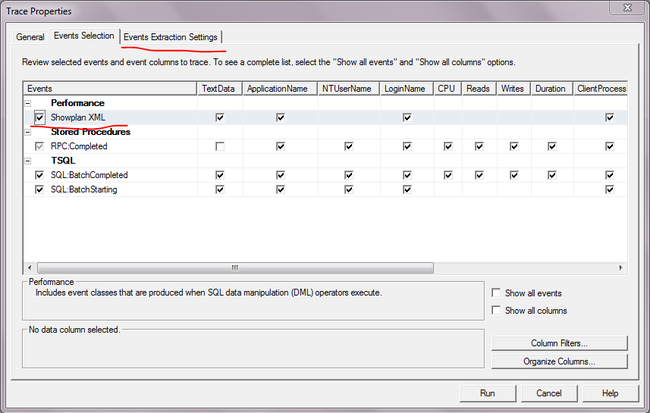Collapse the TSQL event category
This screenshot has height=413, width=650.
pyautogui.click(x=28, y=161)
